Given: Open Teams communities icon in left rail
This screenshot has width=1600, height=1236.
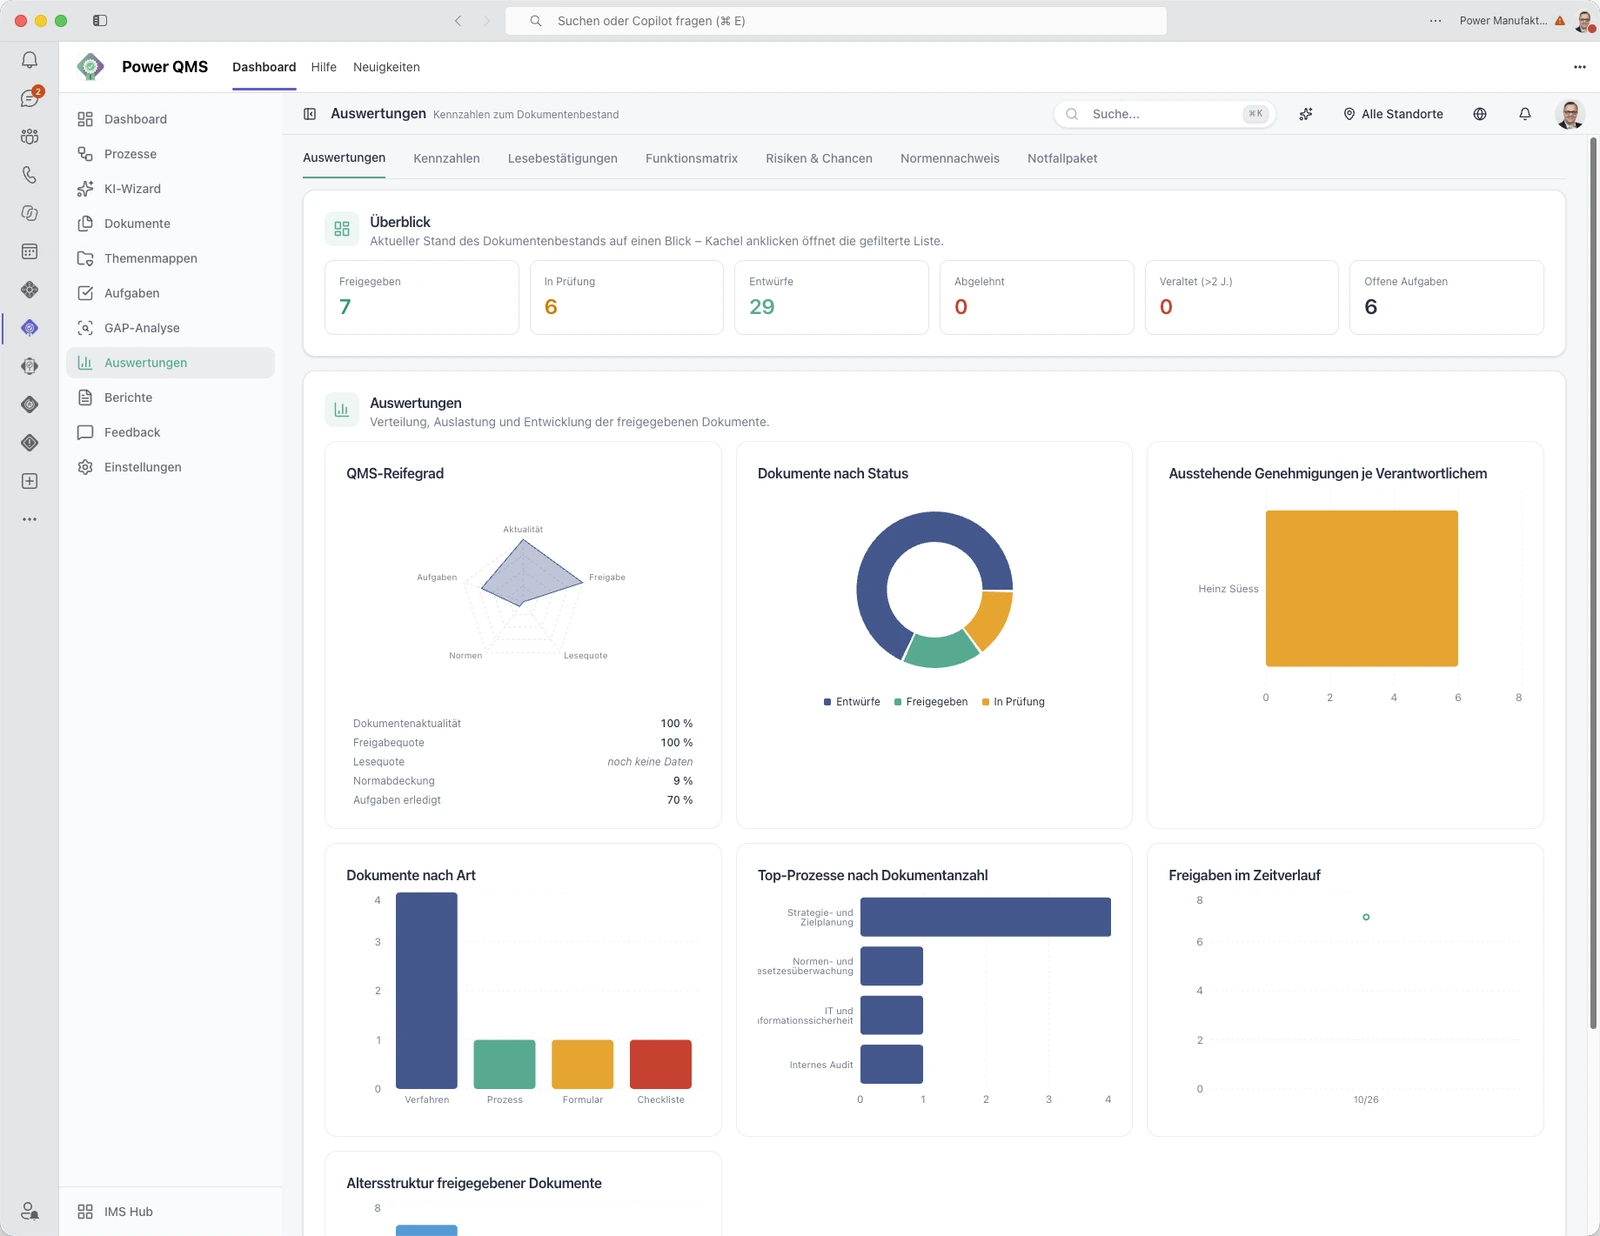Looking at the screenshot, I should point(29,136).
